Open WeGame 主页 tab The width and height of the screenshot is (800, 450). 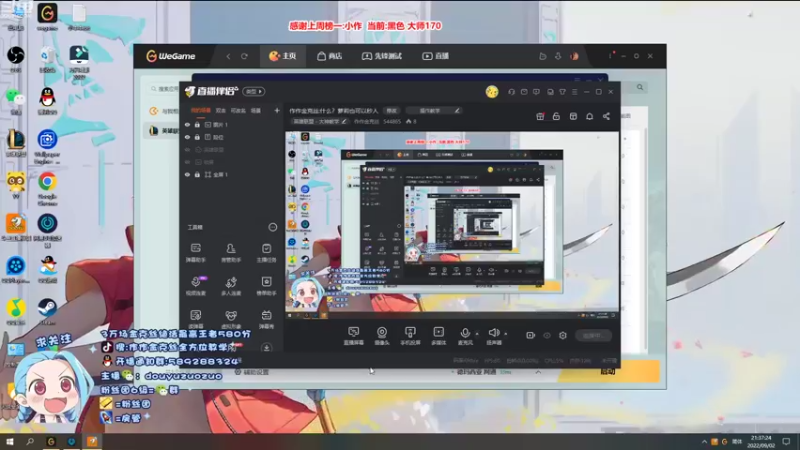pyautogui.click(x=283, y=56)
